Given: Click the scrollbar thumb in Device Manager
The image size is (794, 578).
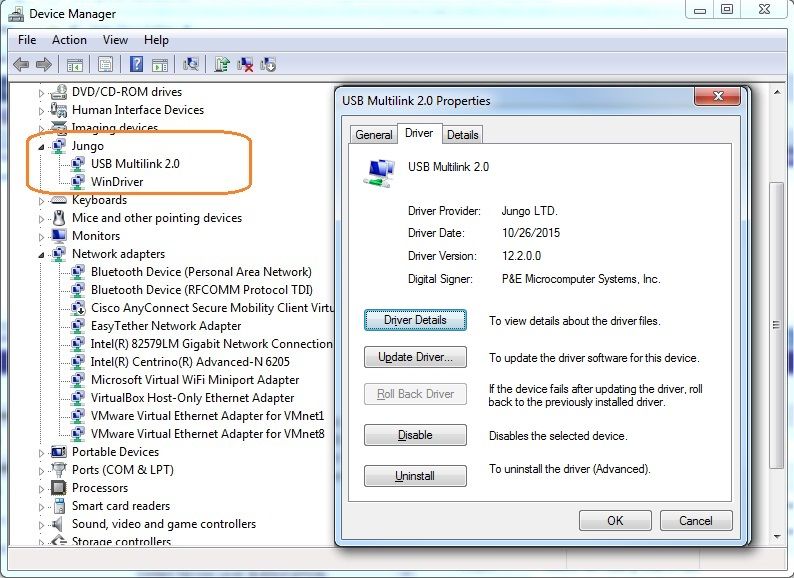Looking at the screenshot, I should (776, 324).
